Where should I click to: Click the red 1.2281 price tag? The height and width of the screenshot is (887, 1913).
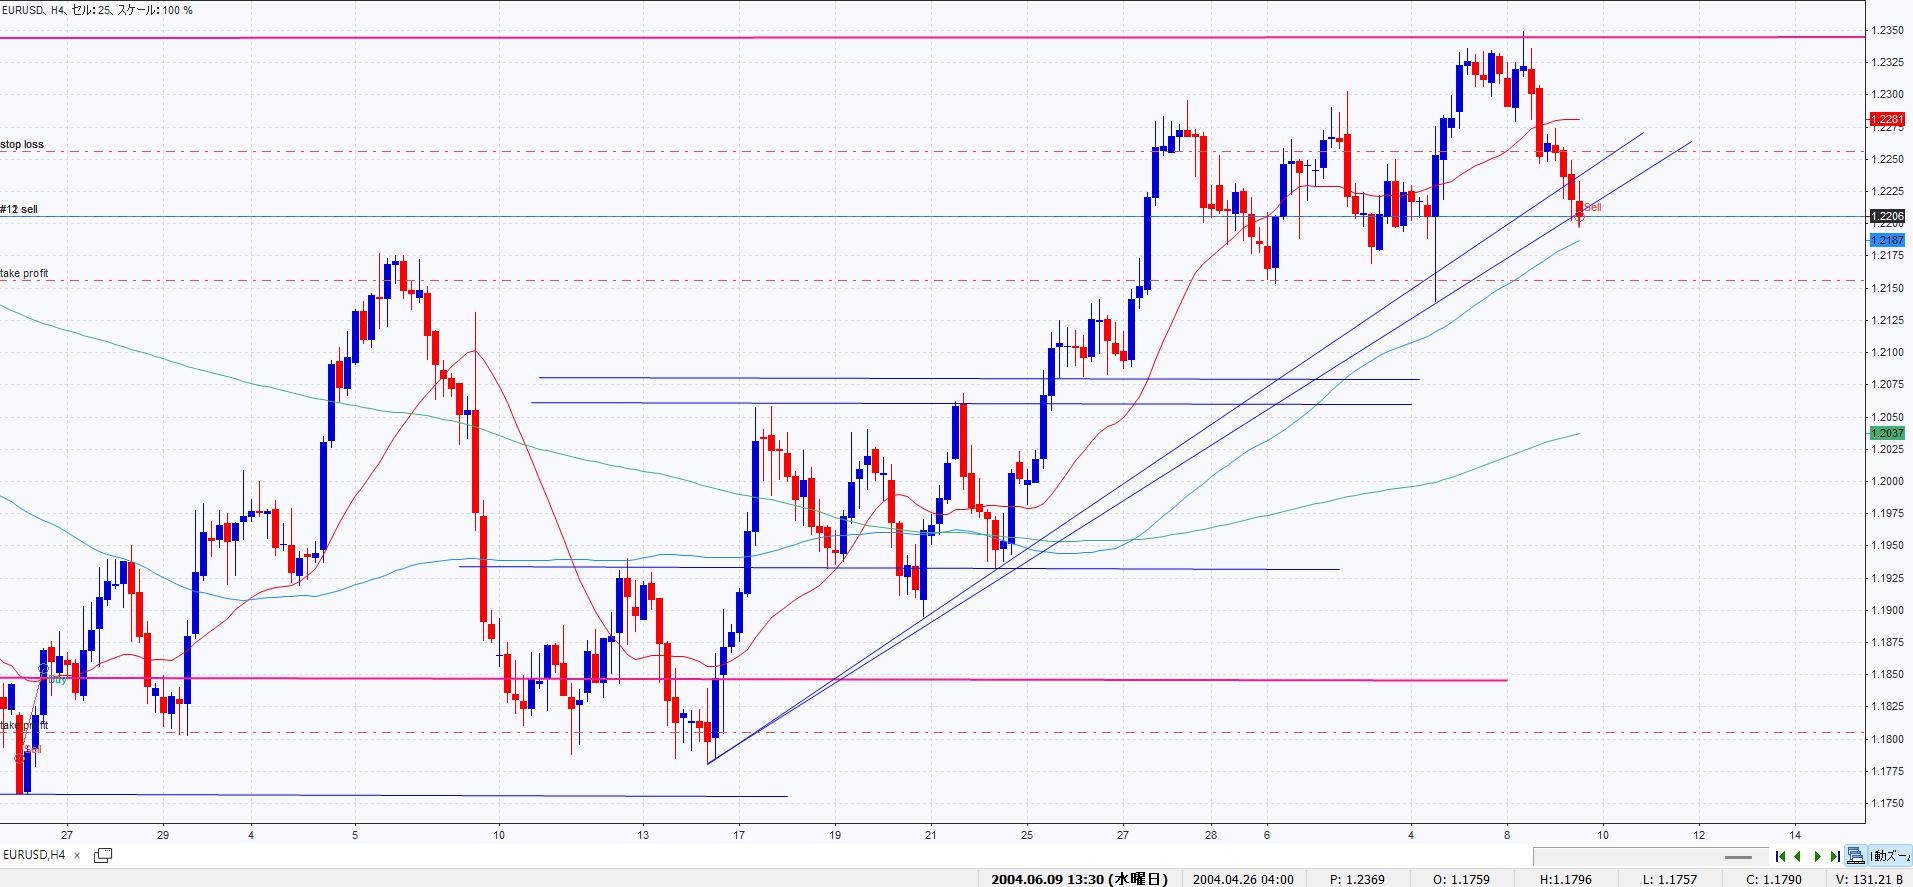click(1887, 120)
